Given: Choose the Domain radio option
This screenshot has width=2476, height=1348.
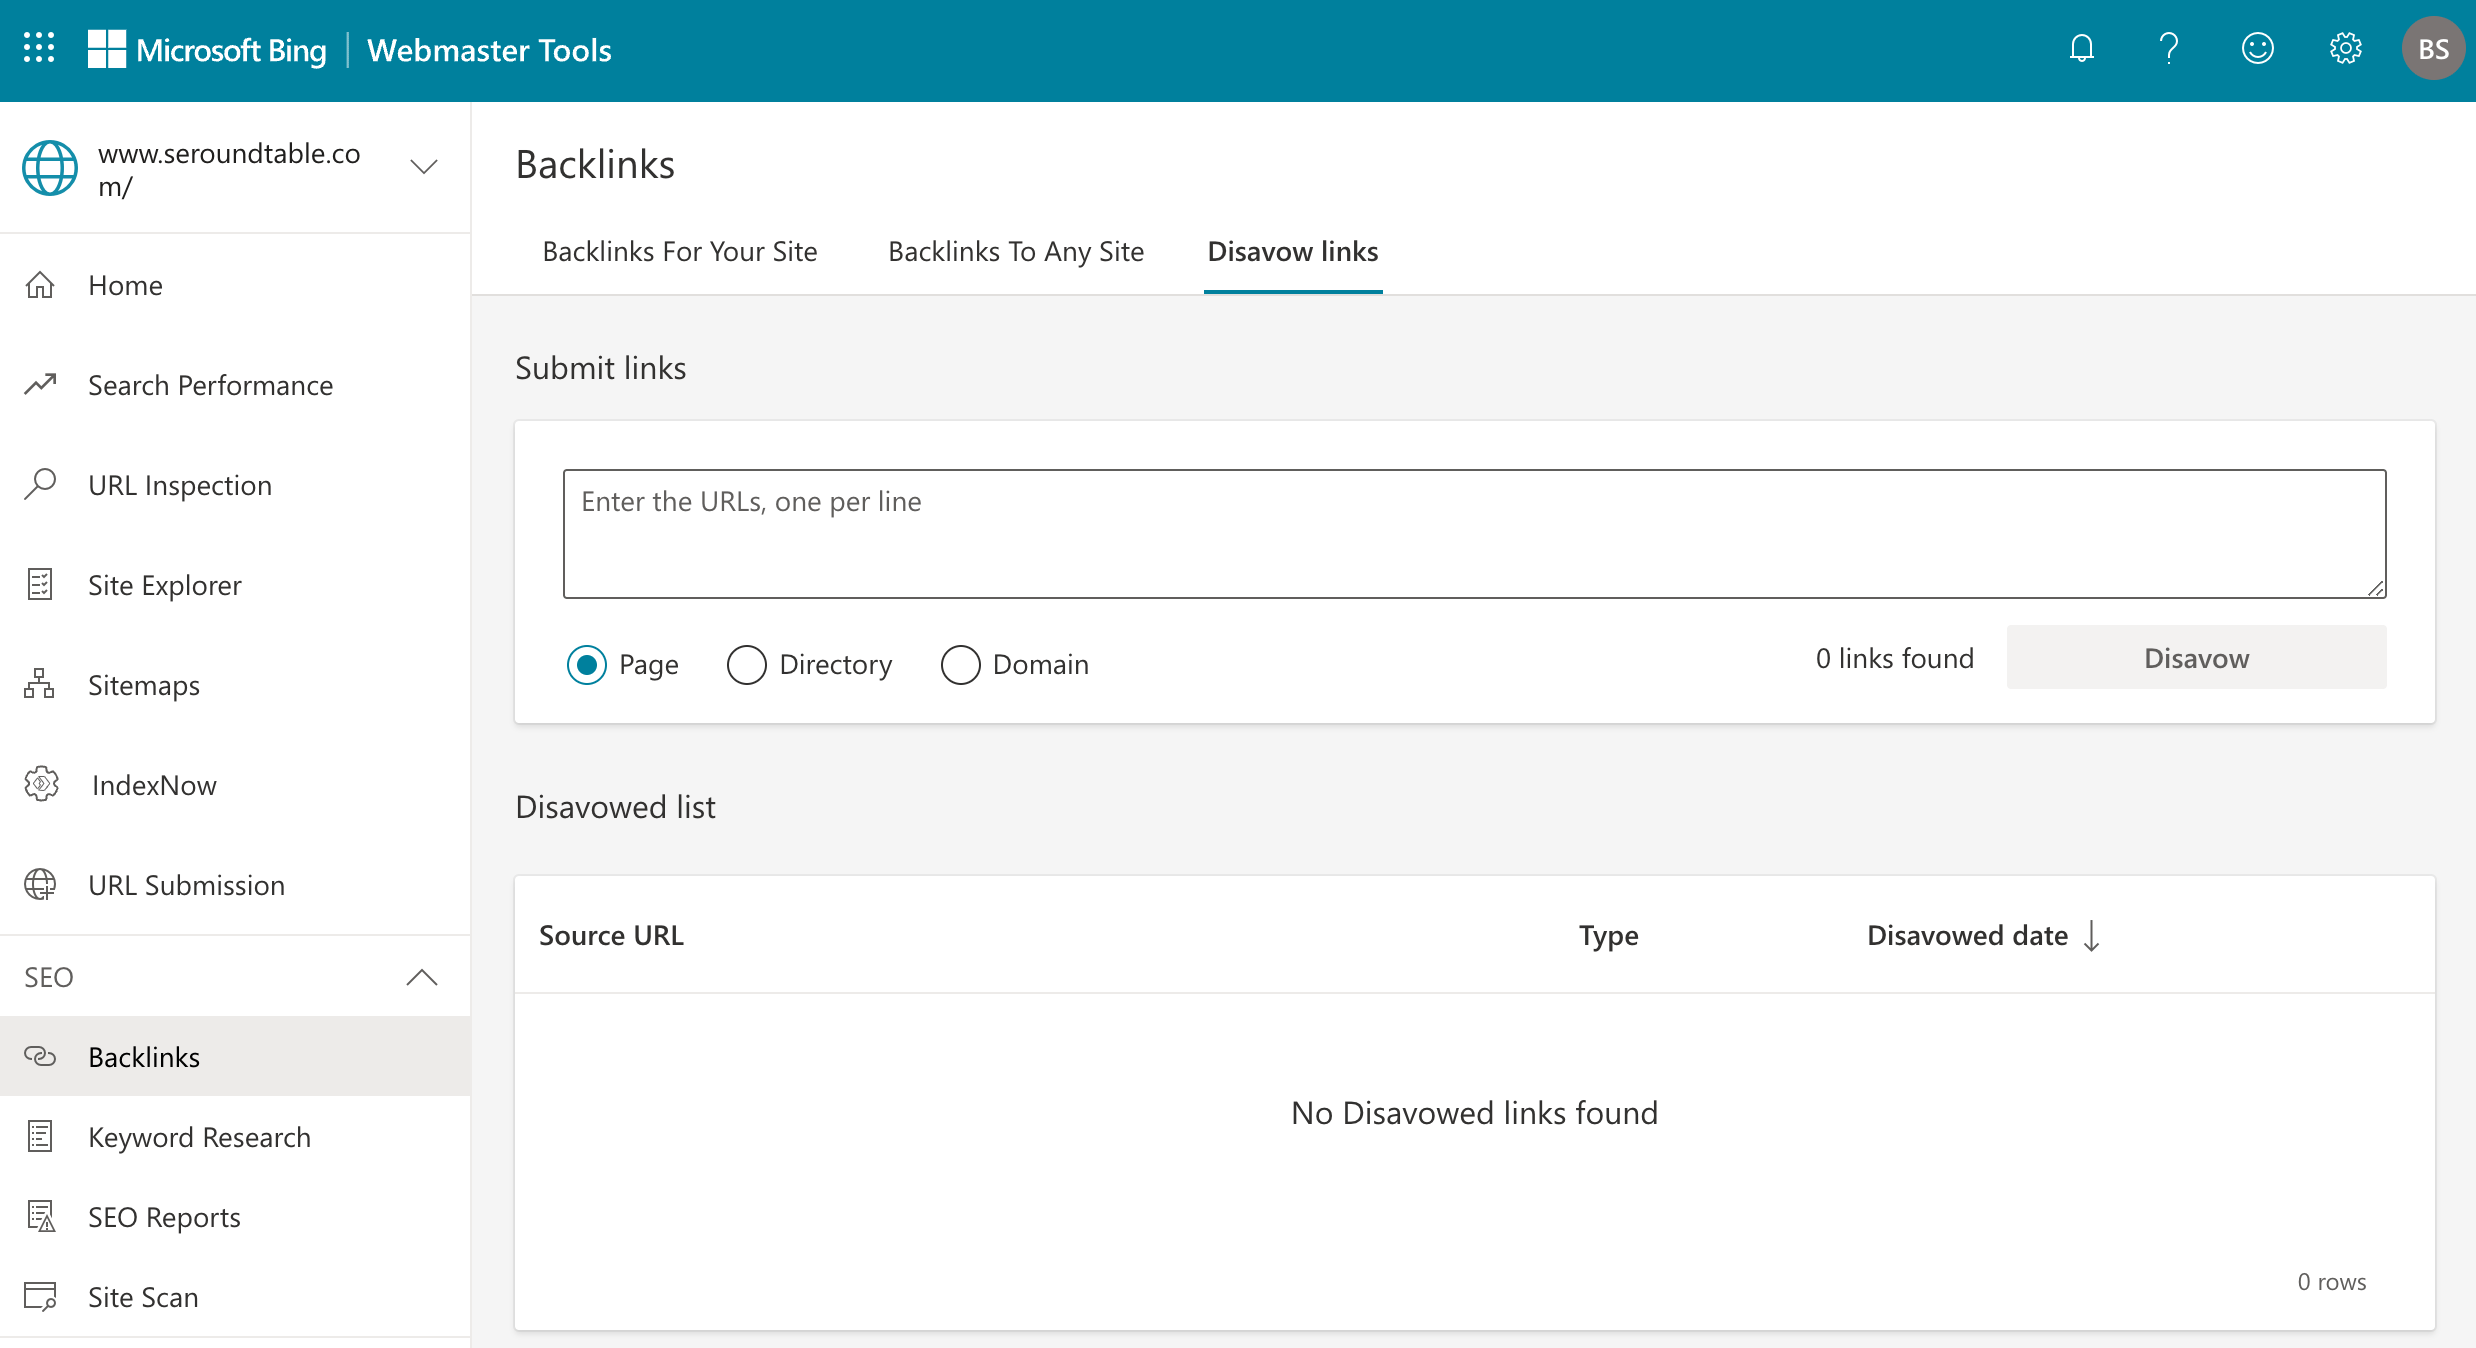Looking at the screenshot, I should point(960,664).
